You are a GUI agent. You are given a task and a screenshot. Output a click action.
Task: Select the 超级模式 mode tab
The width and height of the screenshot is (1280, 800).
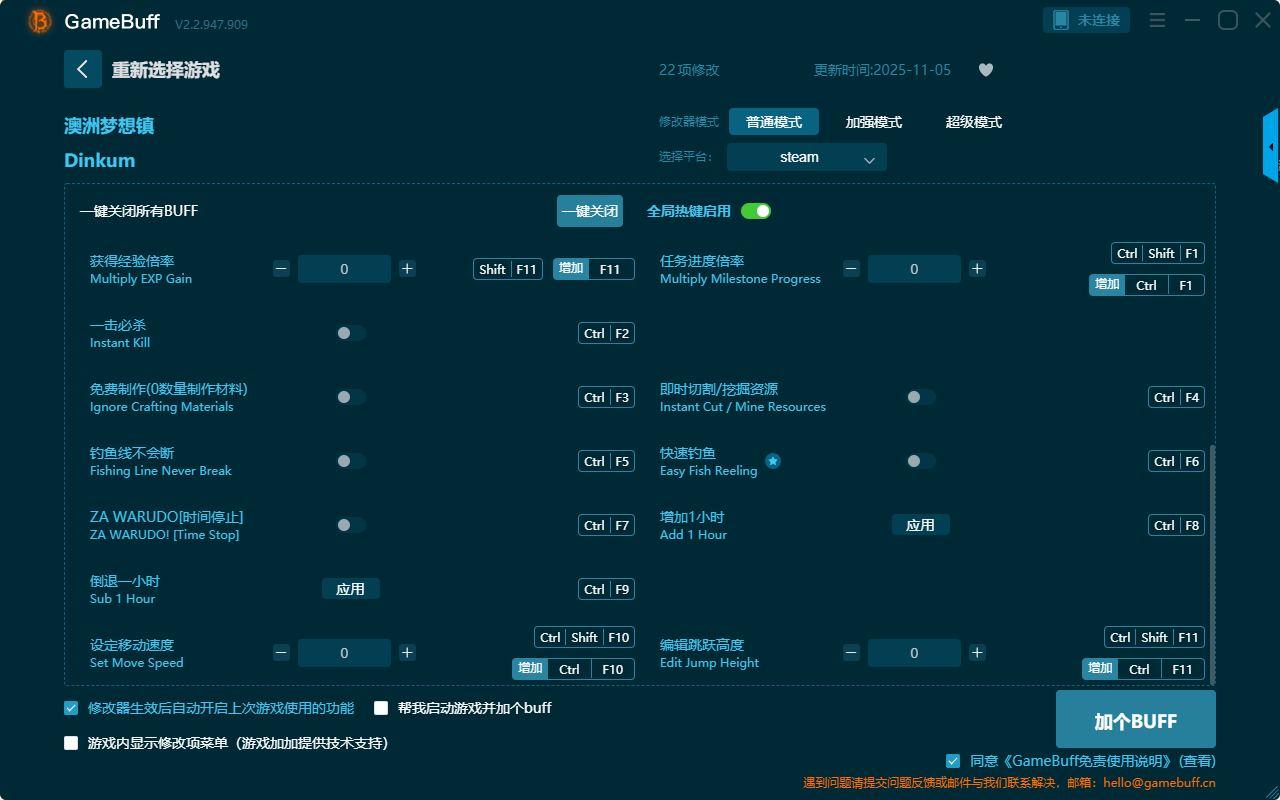pos(973,122)
